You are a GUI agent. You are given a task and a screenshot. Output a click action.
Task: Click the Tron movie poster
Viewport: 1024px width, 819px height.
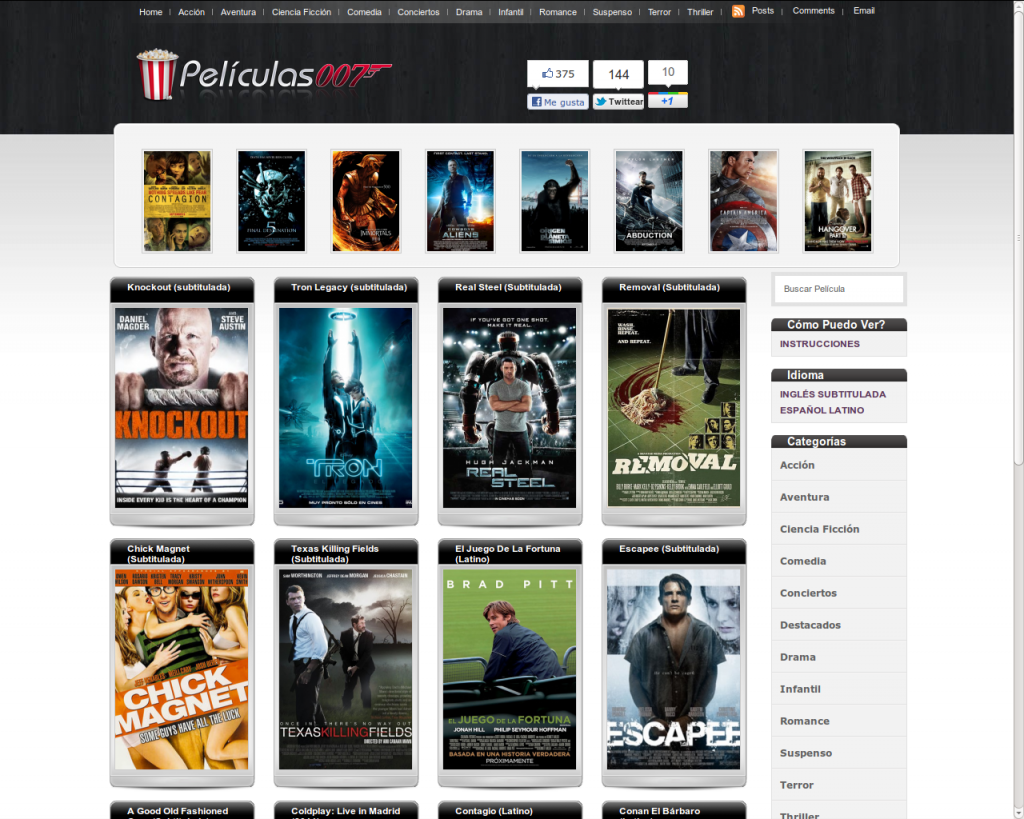(x=345, y=408)
